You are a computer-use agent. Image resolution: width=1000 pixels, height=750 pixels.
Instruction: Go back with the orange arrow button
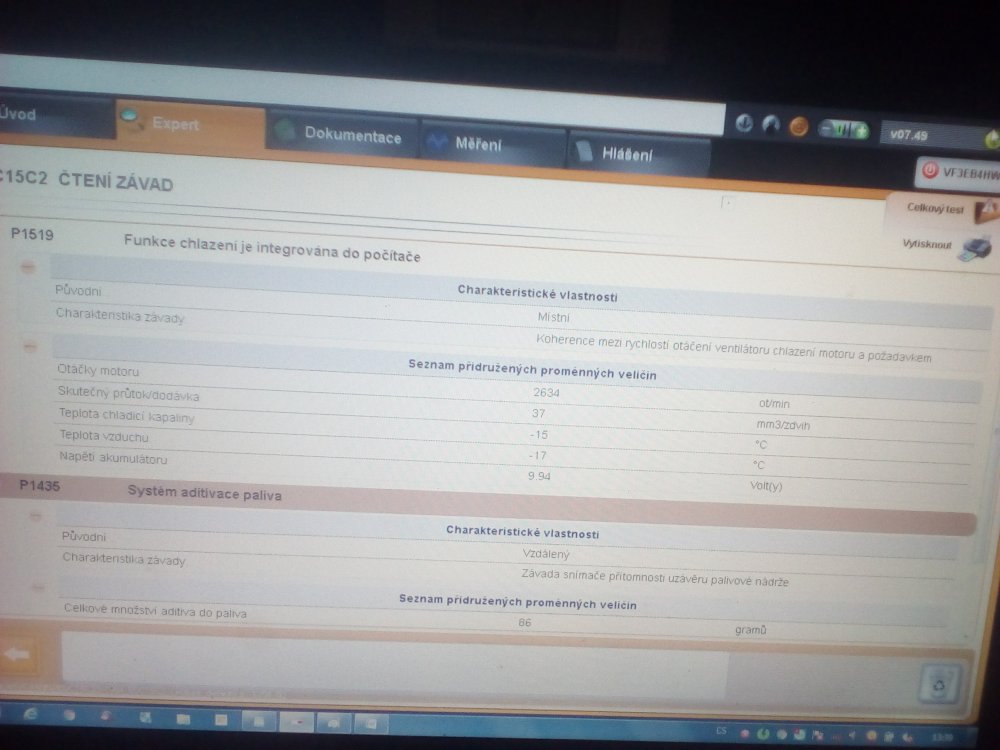17,654
